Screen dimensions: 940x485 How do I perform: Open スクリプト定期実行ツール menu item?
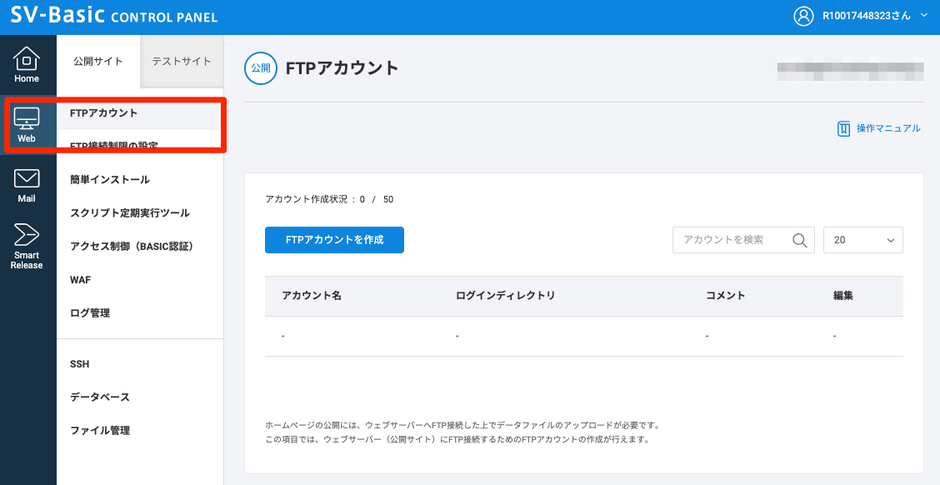(130, 213)
